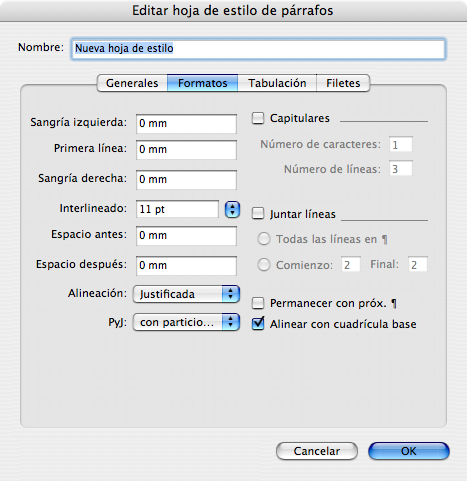Enable the Capitulares checkbox
The width and height of the screenshot is (467, 481).
pos(258,118)
